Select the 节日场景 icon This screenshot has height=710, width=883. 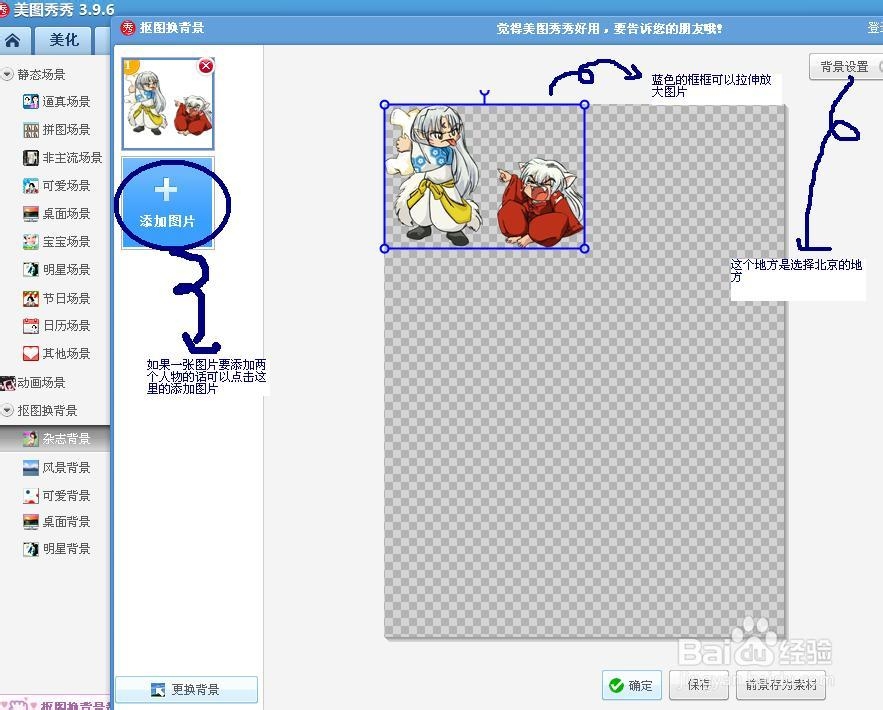pos(30,298)
